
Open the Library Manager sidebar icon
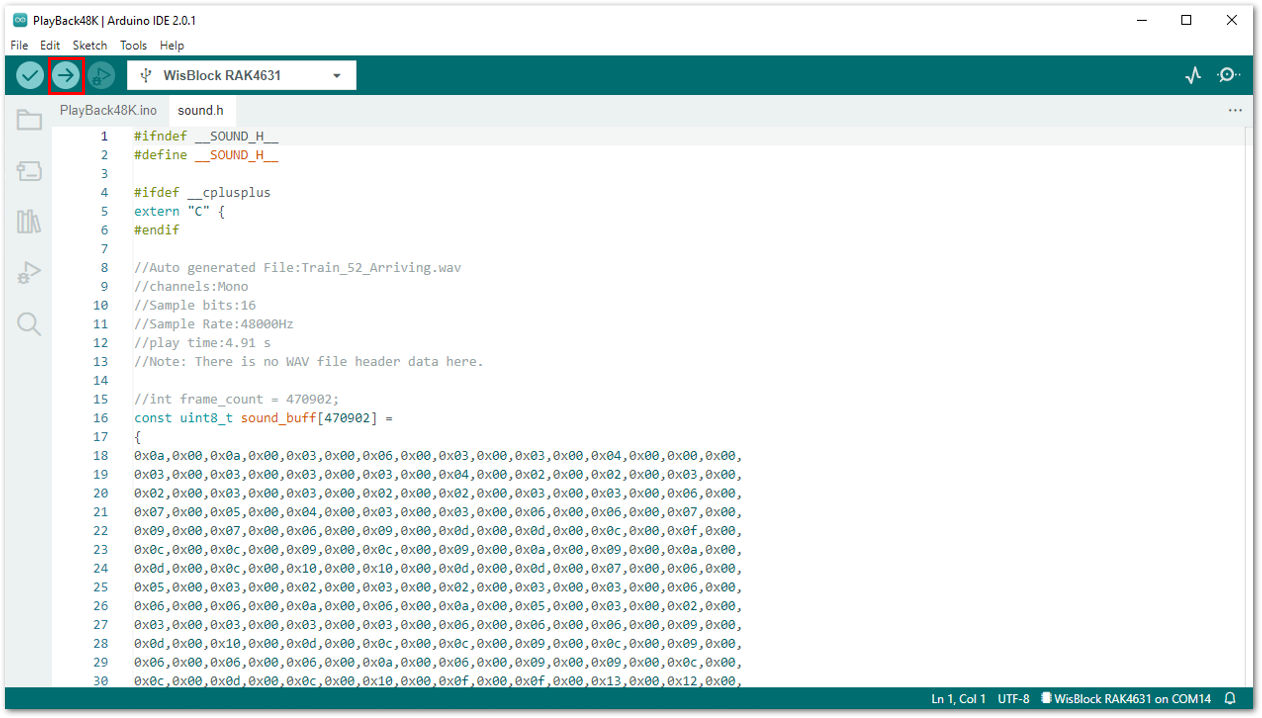[x=29, y=221]
